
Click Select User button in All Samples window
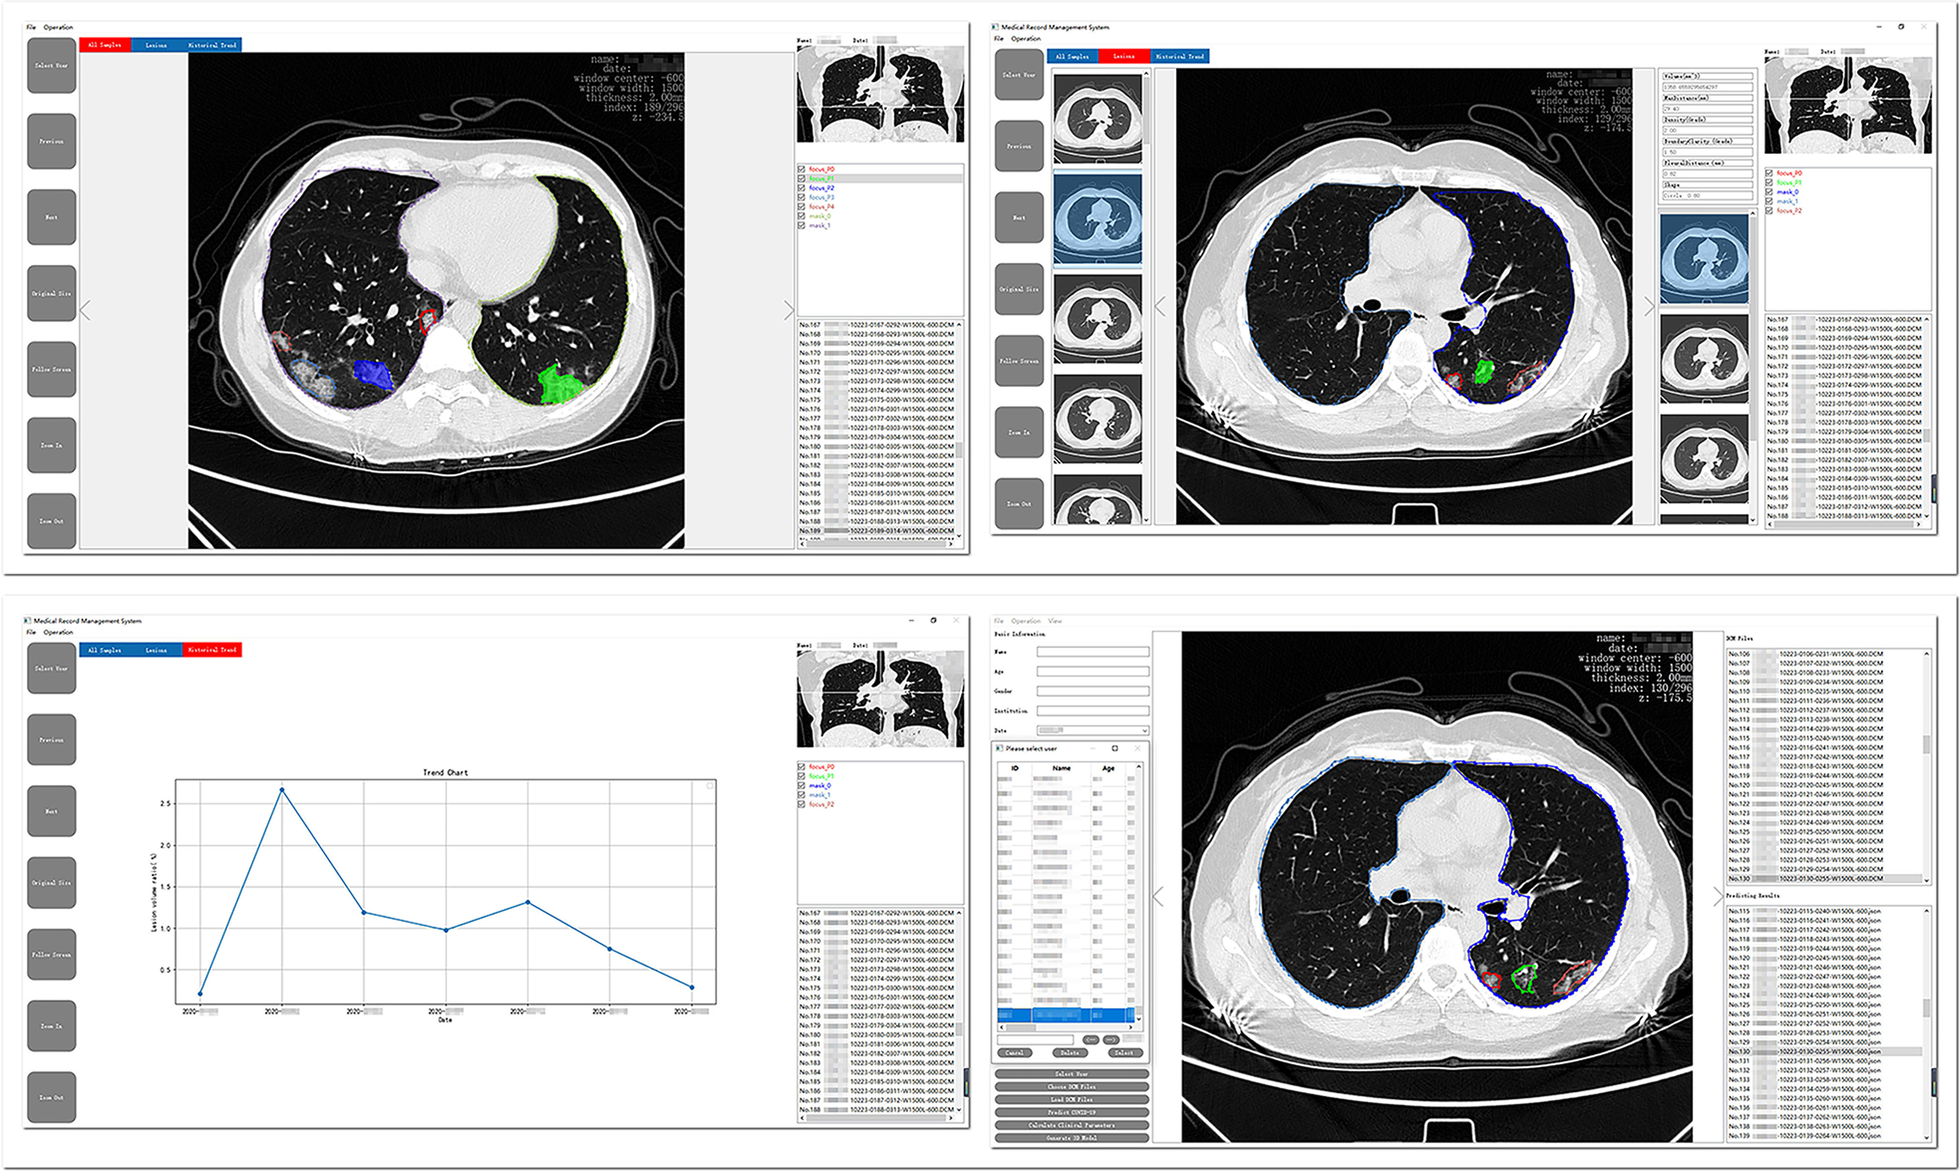(52, 66)
